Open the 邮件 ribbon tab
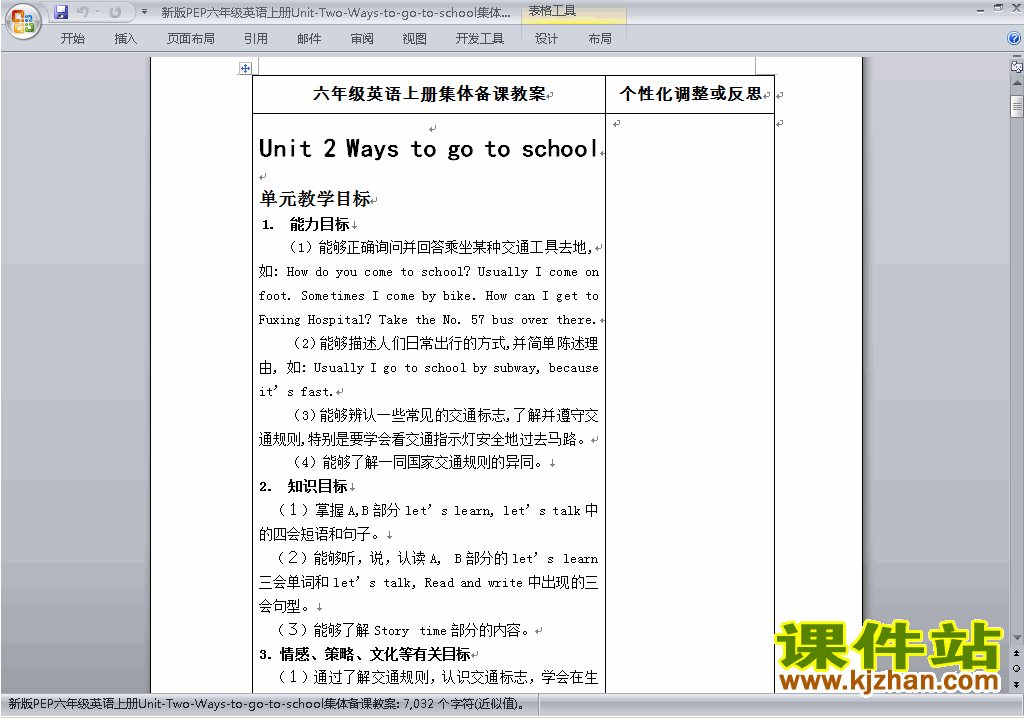Screen dimensions: 1024x718 click(309, 39)
